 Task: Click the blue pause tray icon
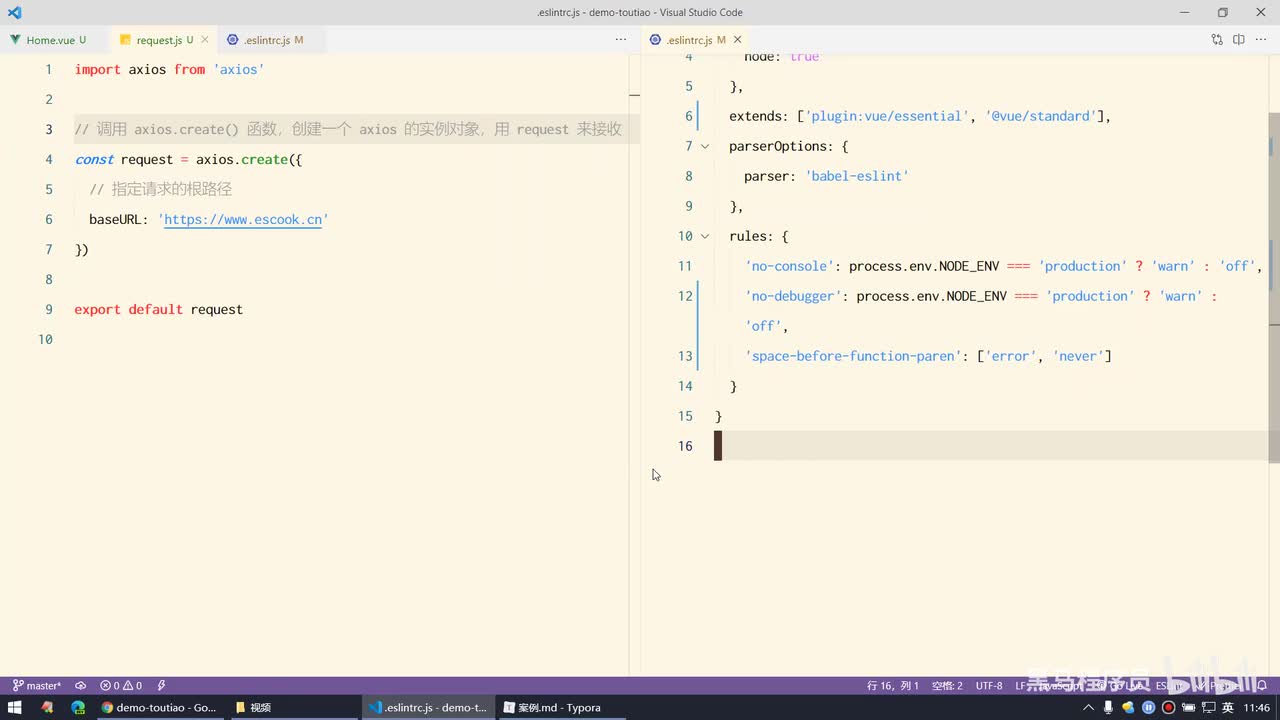[x=1148, y=707]
